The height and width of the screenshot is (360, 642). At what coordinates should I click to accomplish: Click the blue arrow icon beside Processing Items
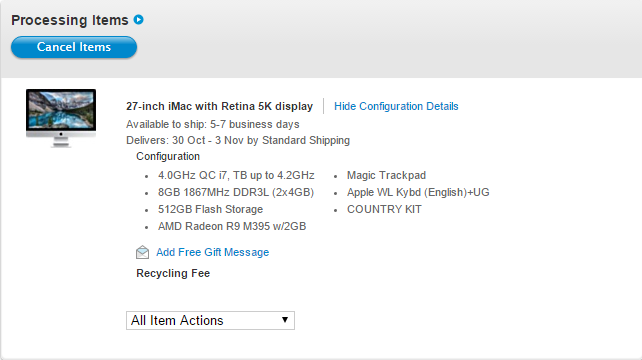tap(139, 20)
